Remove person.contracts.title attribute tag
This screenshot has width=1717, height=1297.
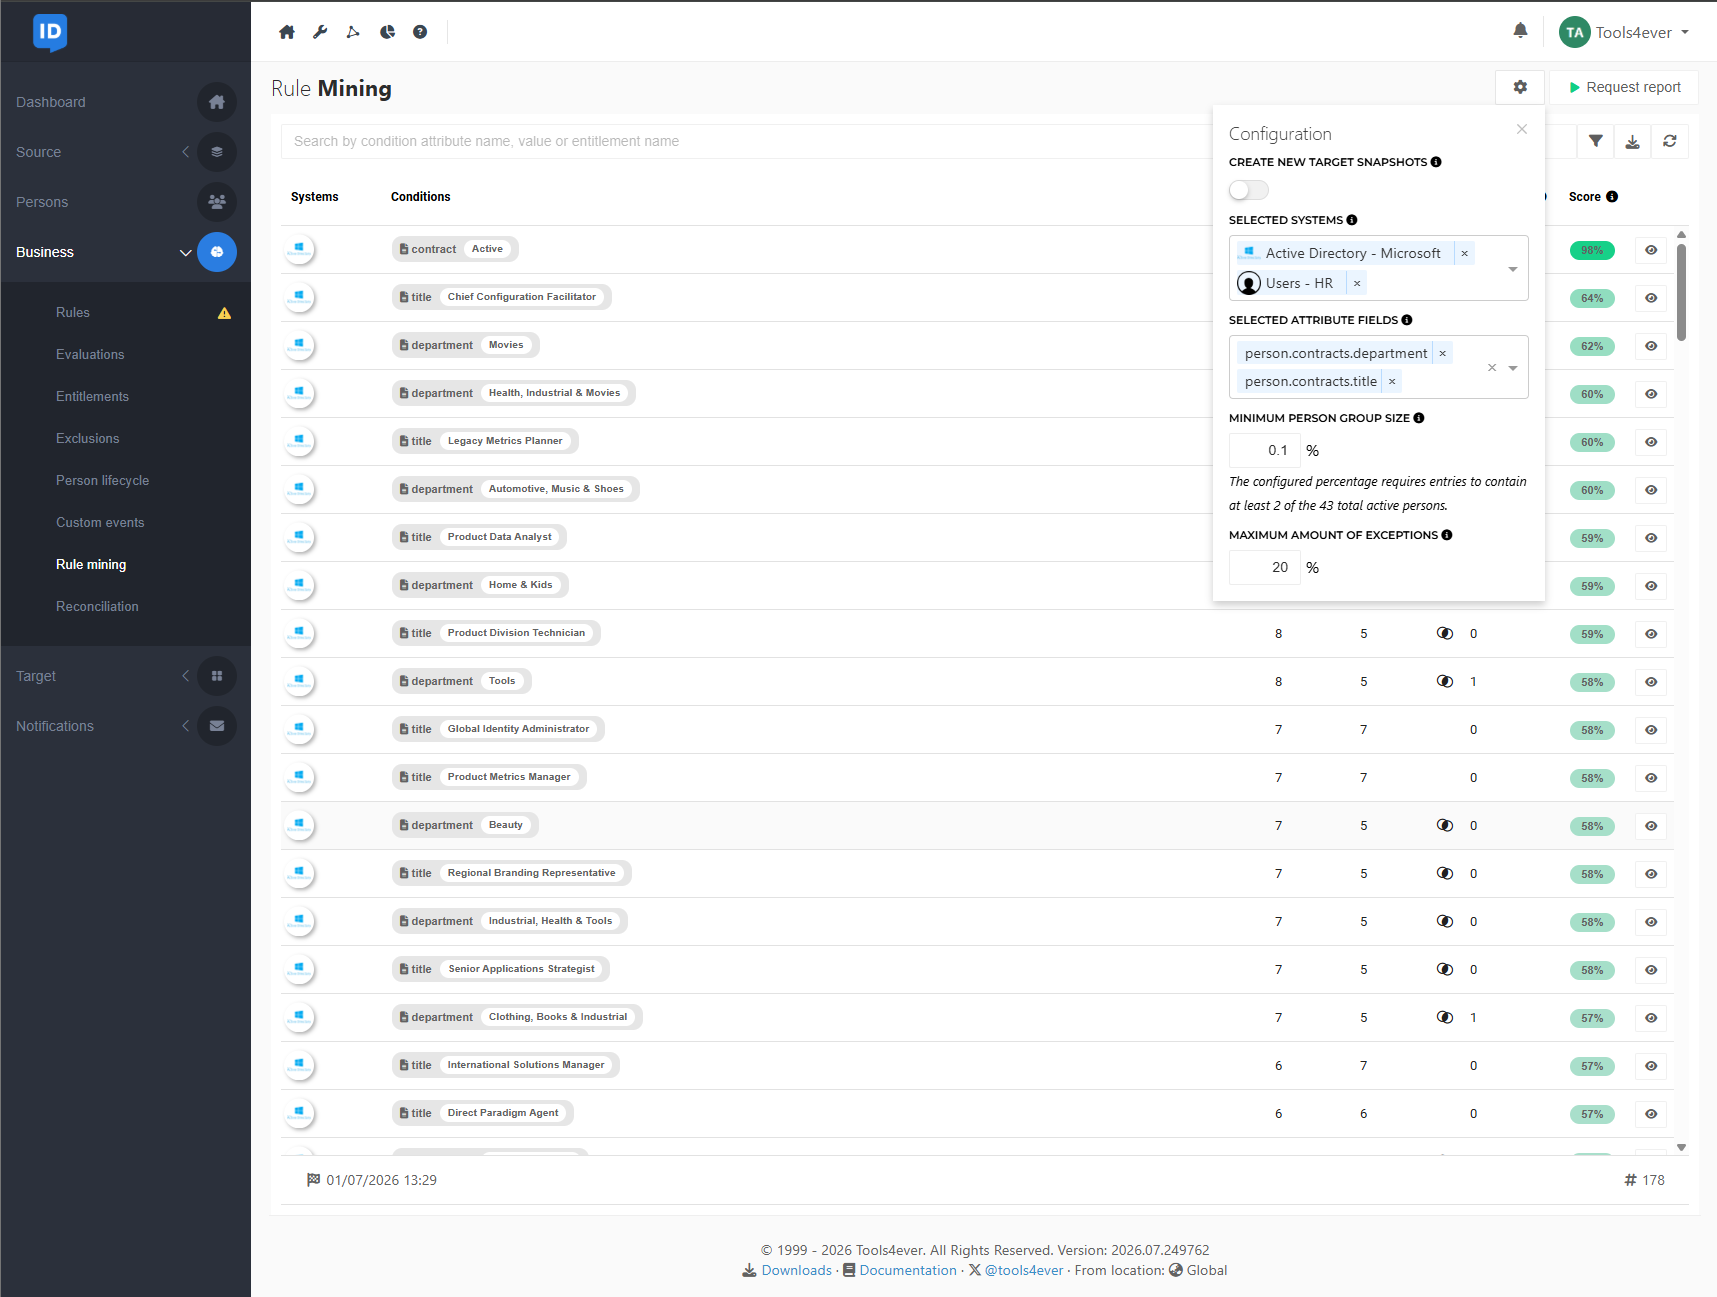click(1391, 382)
